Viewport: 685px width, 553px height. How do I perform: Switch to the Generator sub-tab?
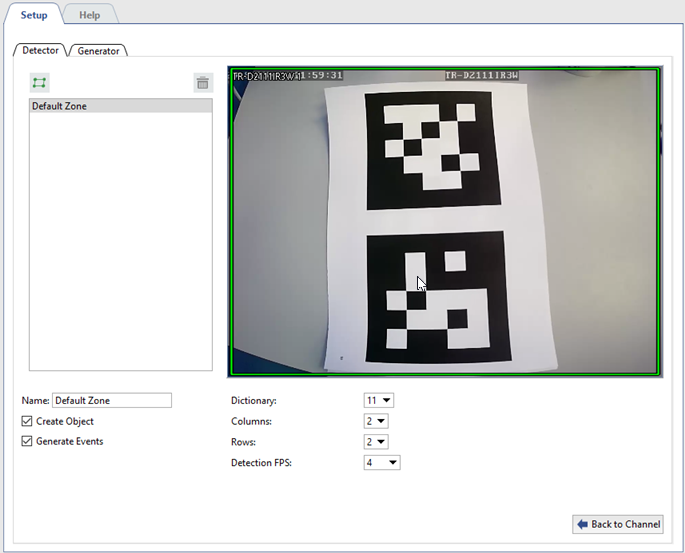point(98,50)
